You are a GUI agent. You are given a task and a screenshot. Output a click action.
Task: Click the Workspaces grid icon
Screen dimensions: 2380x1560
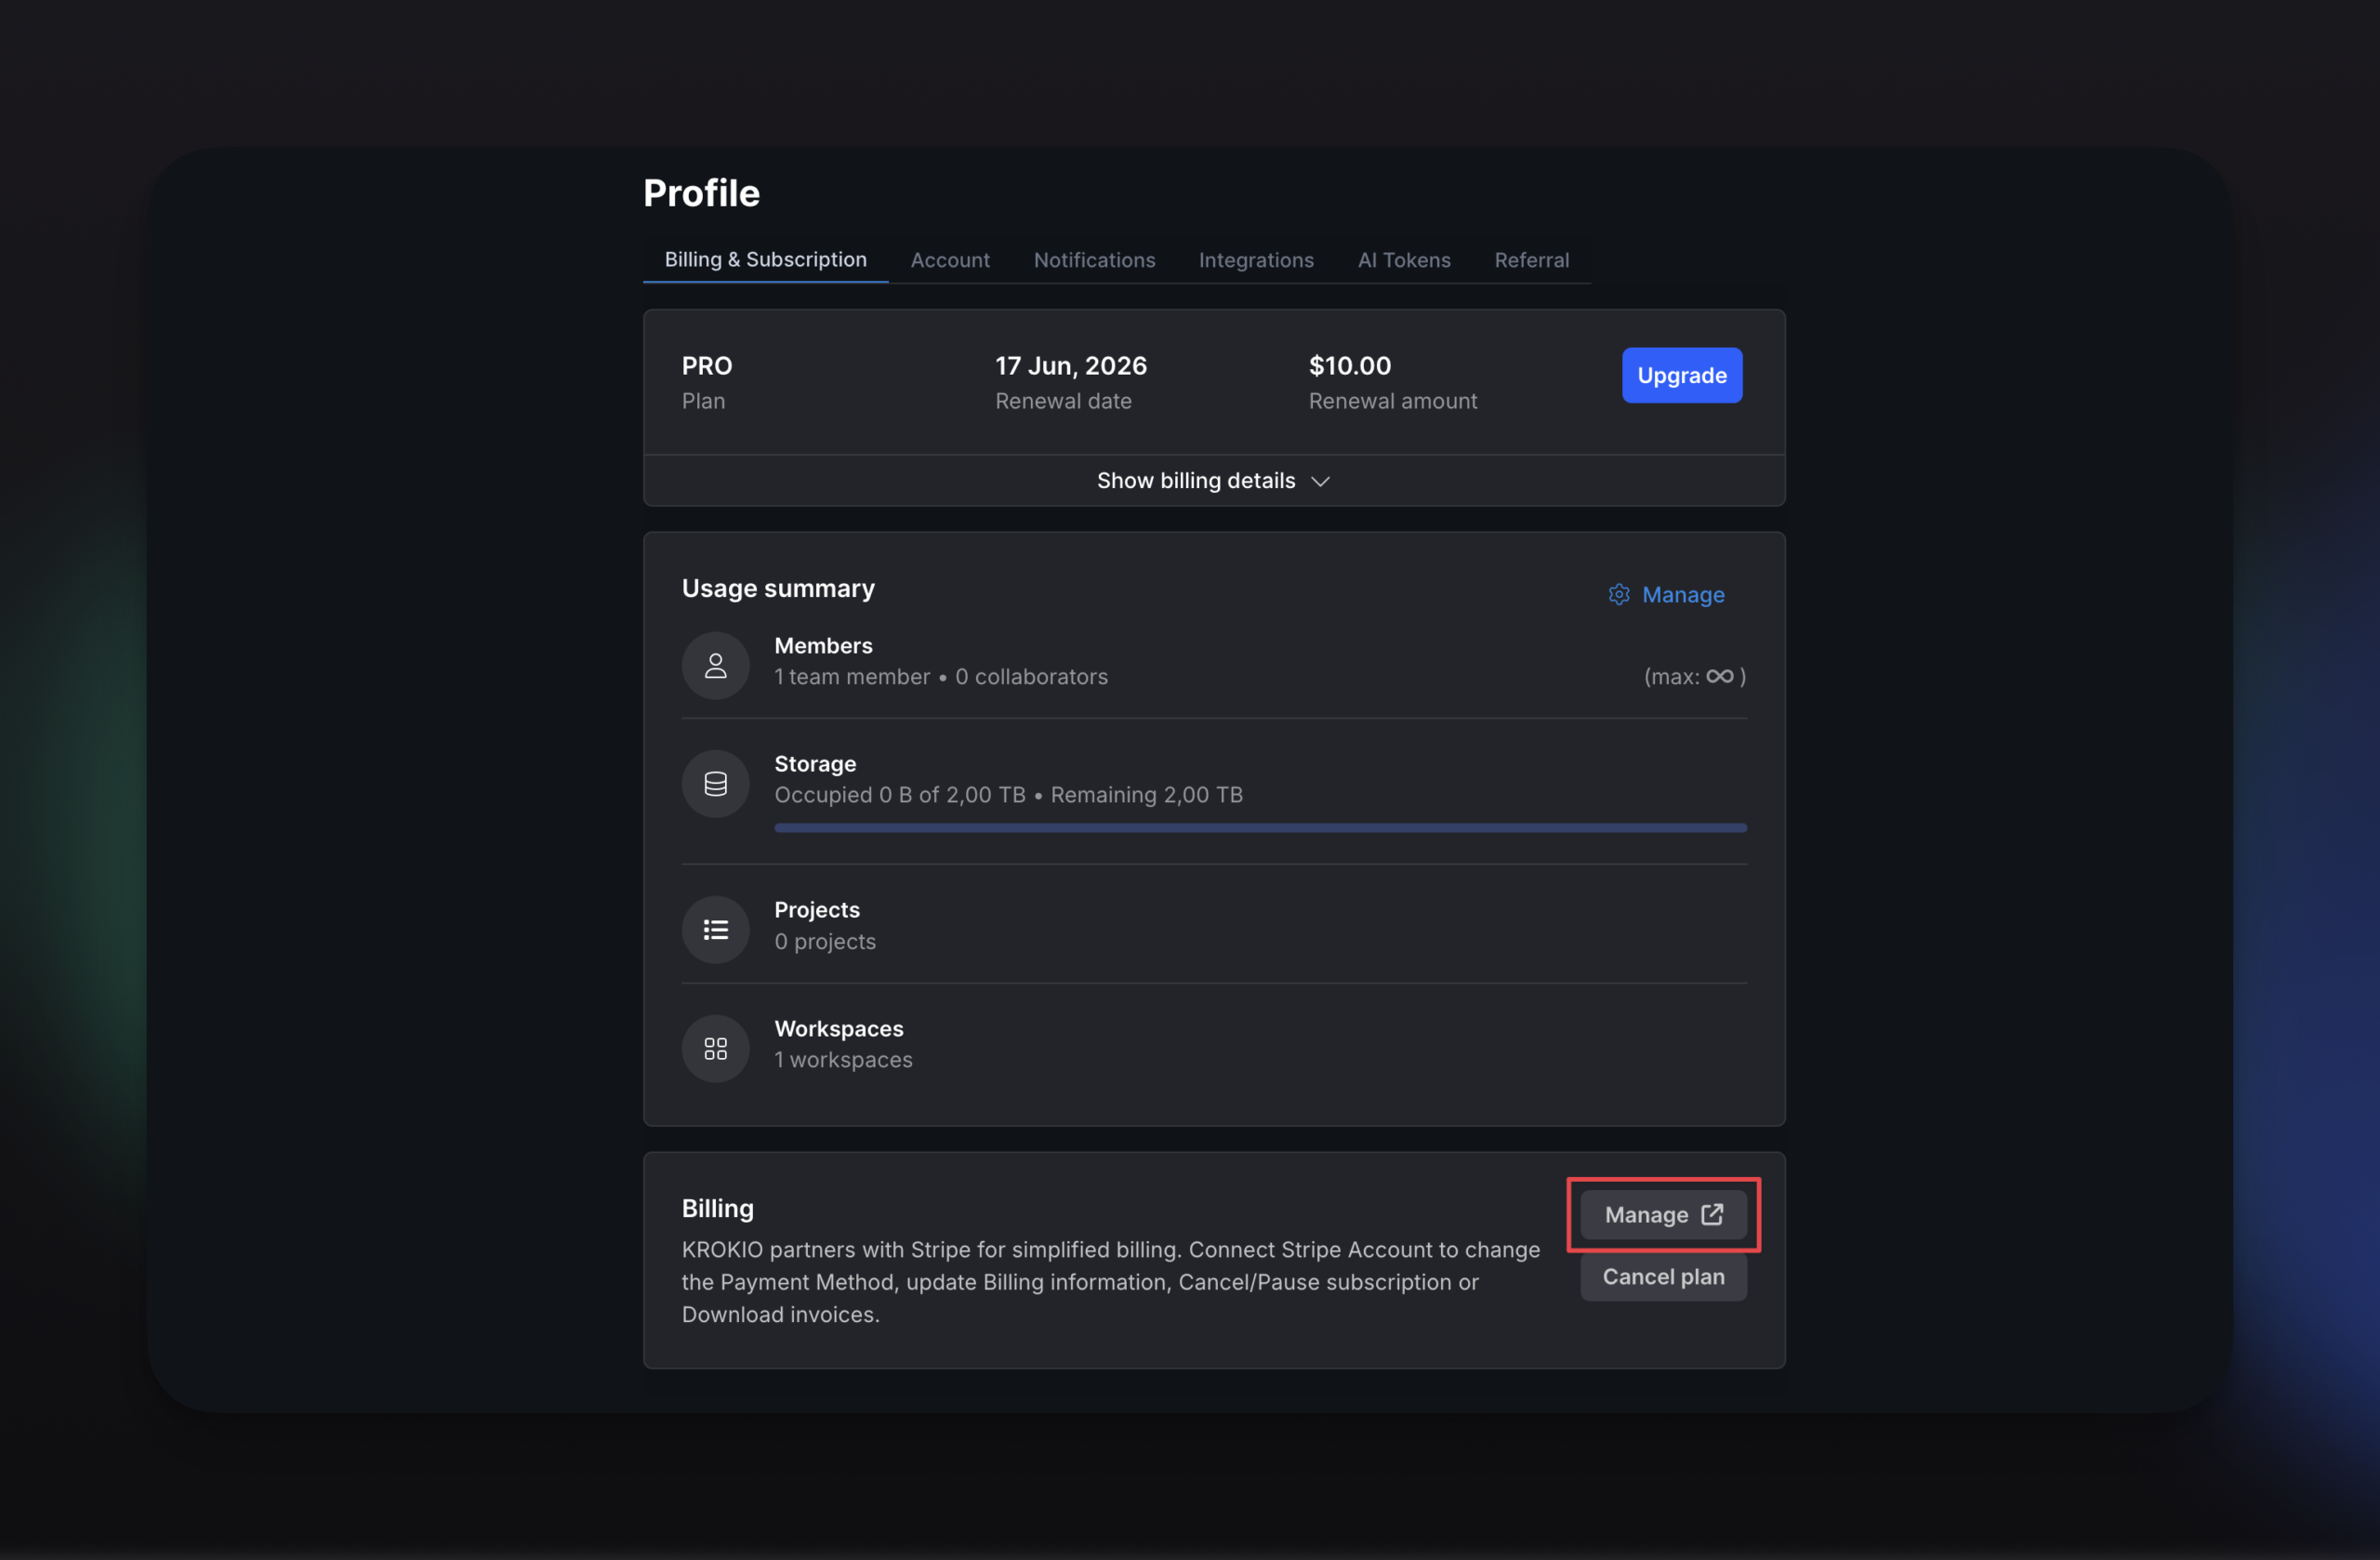click(715, 1048)
